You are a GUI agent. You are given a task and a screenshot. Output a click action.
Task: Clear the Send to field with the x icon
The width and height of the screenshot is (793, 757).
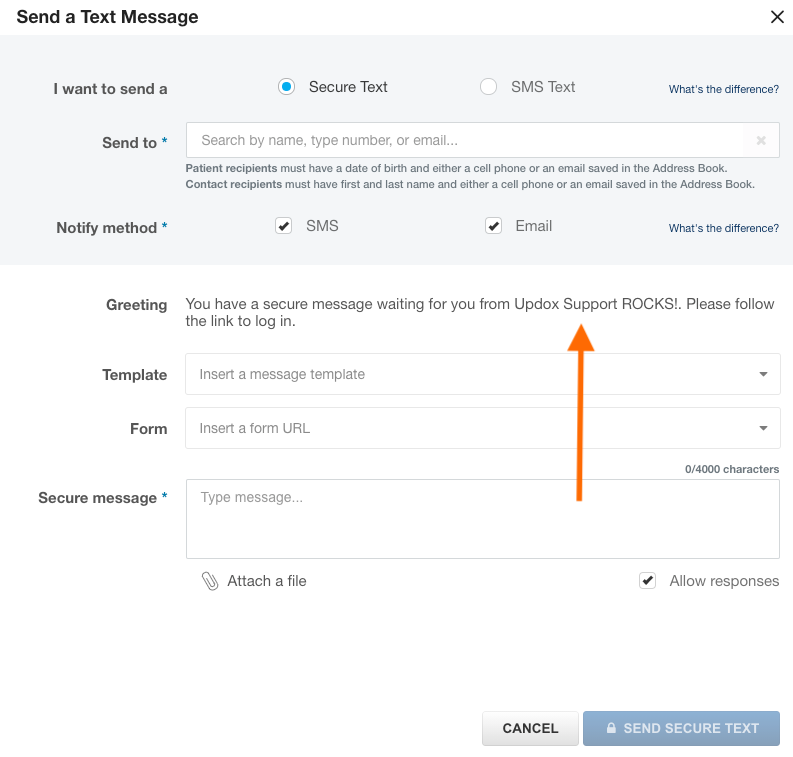pos(761,141)
